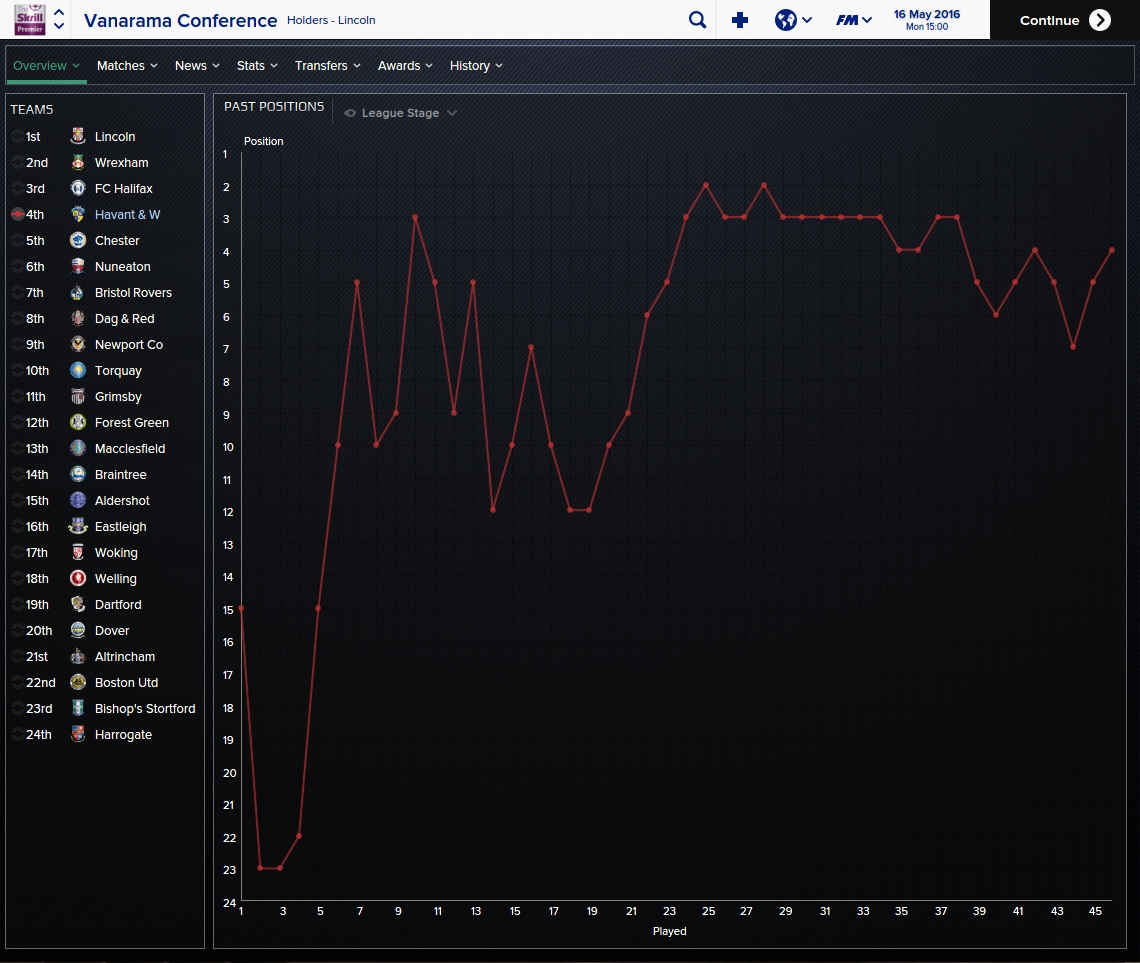Screen dimensions: 1140x963
Task: Toggle graph line for 6th Nuneaton
Action: pyautogui.click(x=17, y=266)
